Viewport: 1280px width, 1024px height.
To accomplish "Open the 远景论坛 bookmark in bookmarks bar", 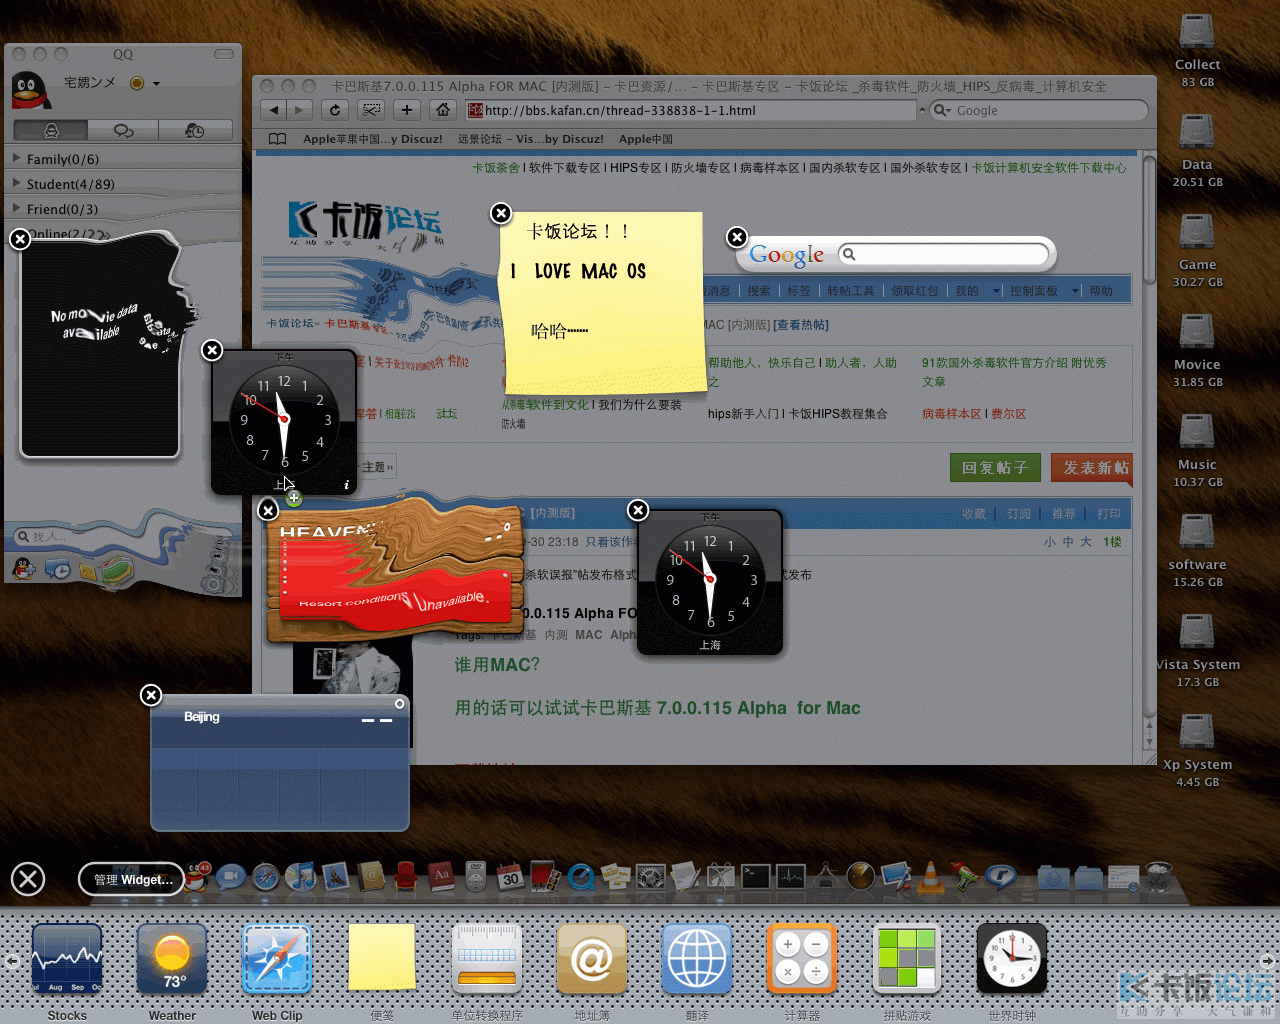I will pyautogui.click(x=530, y=139).
